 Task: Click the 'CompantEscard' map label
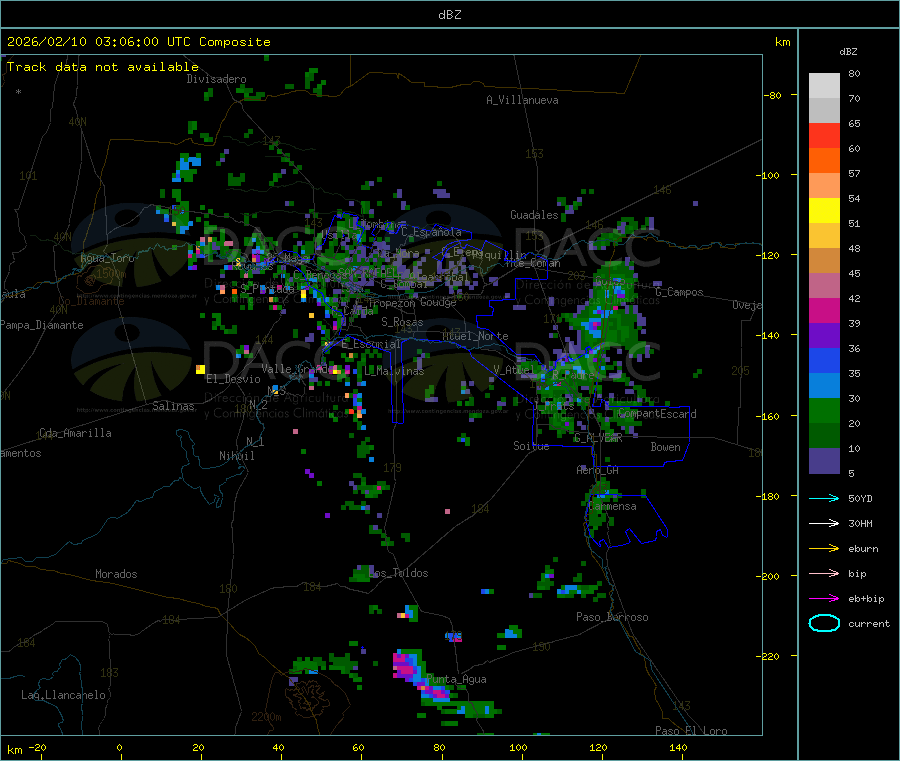point(657,414)
